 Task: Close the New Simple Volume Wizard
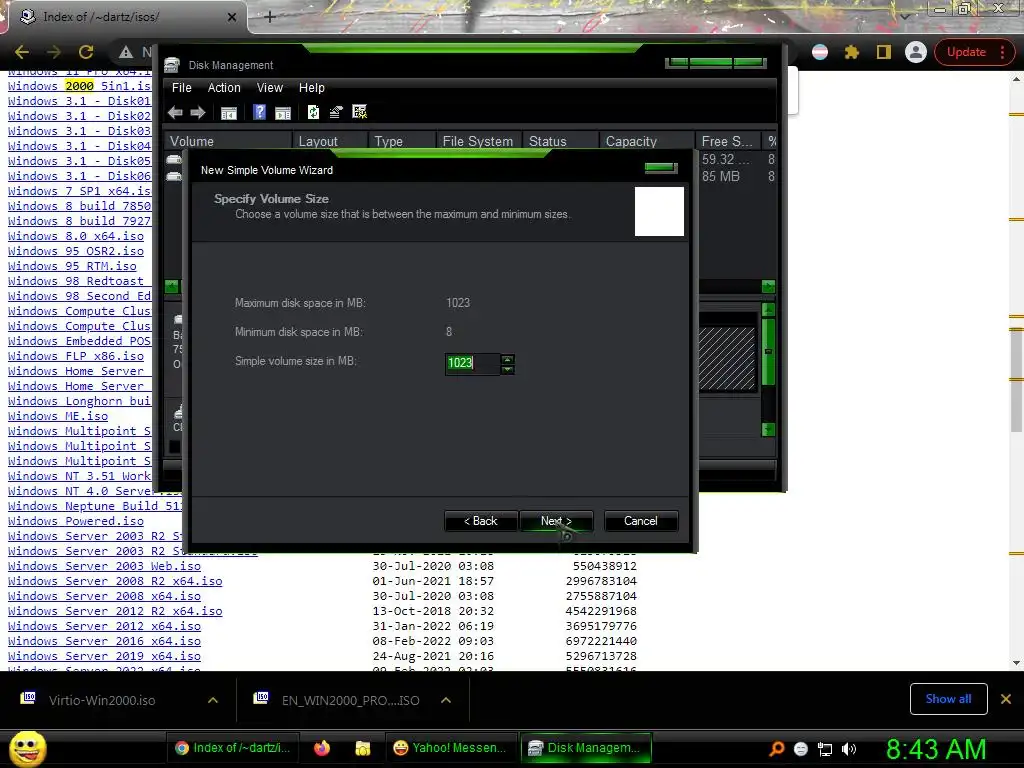click(660, 168)
